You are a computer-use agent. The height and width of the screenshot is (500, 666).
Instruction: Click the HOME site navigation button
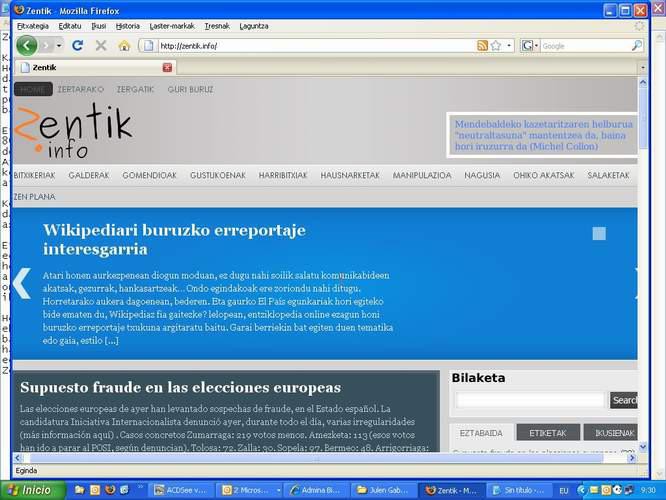(x=33, y=89)
